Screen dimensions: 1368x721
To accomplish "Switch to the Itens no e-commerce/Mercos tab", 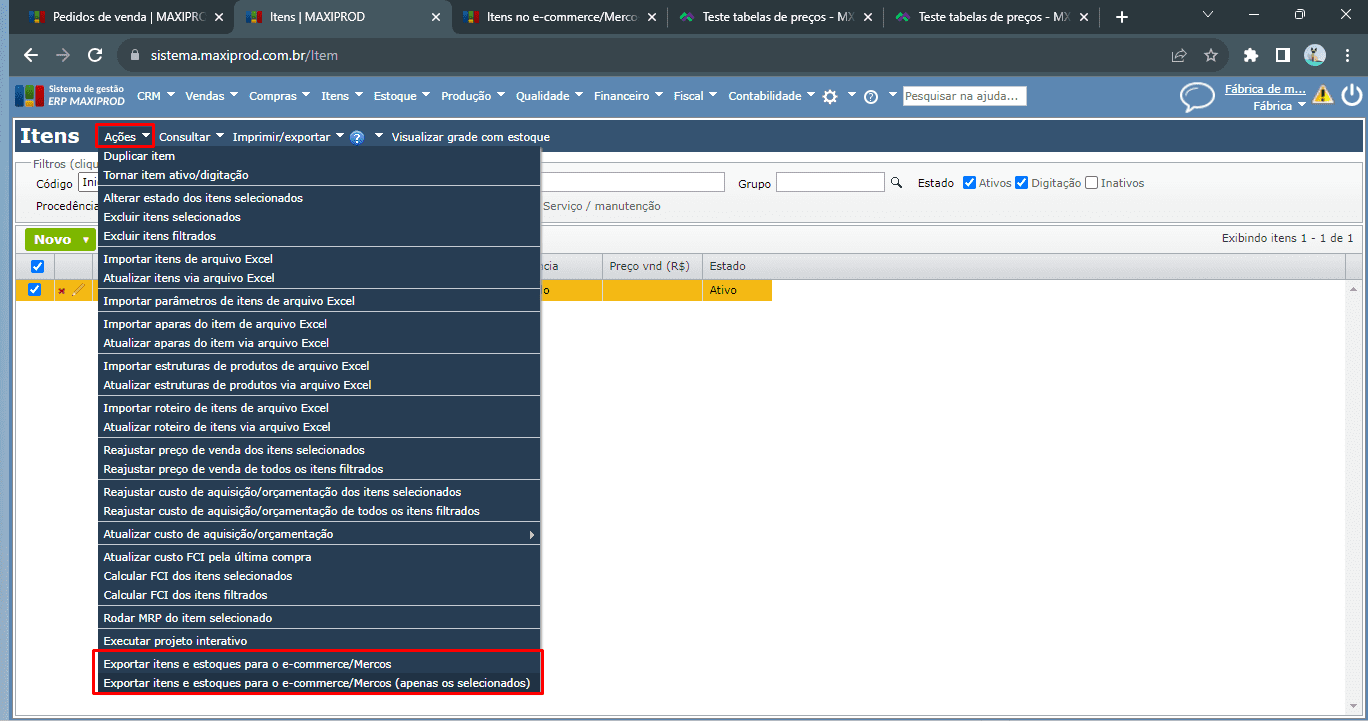I will click(x=560, y=17).
